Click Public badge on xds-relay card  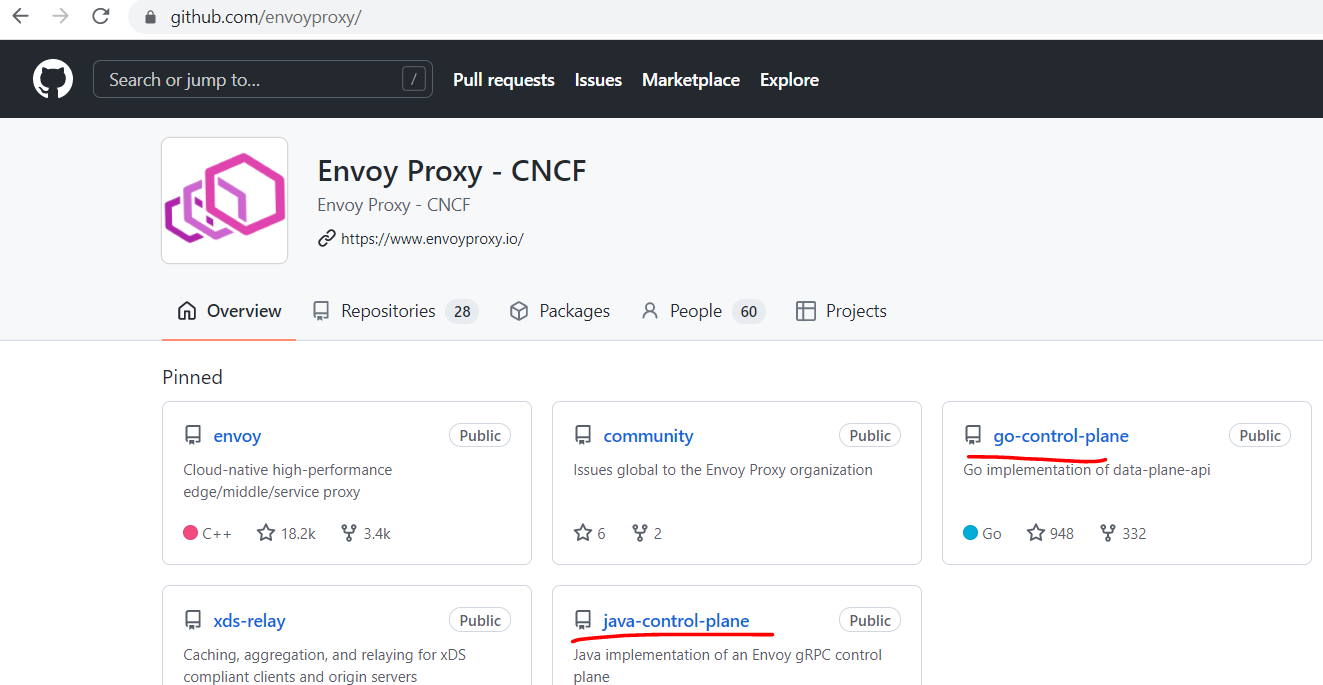pyautogui.click(x=480, y=620)
